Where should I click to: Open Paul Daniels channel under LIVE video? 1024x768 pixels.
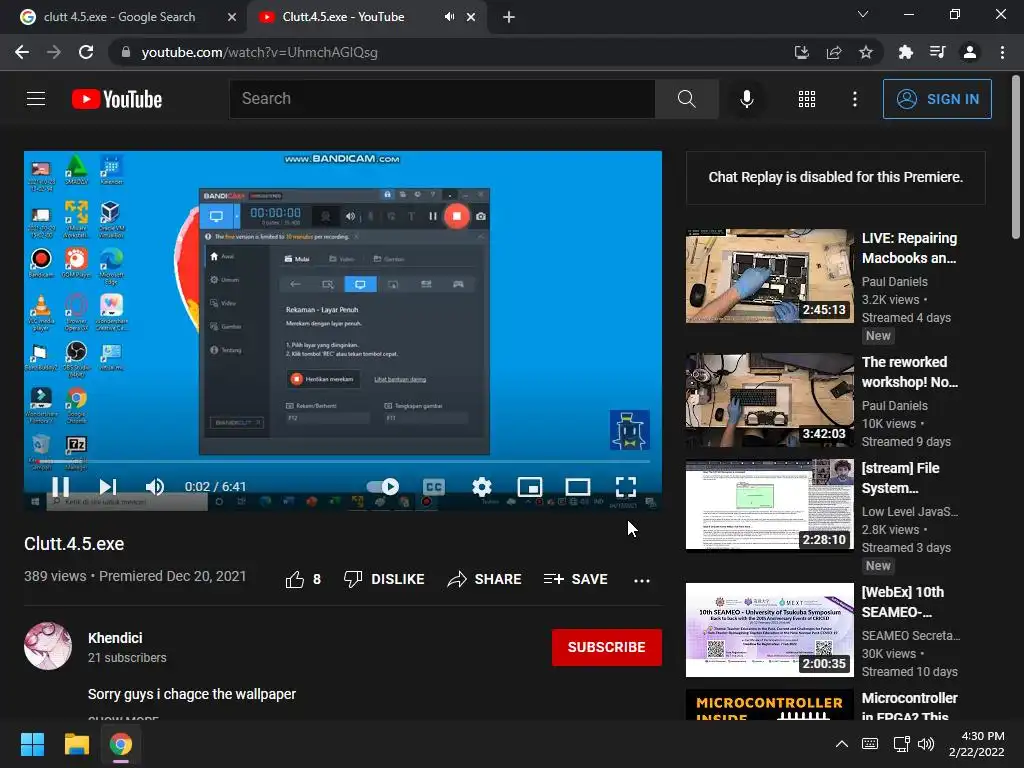[x=895, y=281]
